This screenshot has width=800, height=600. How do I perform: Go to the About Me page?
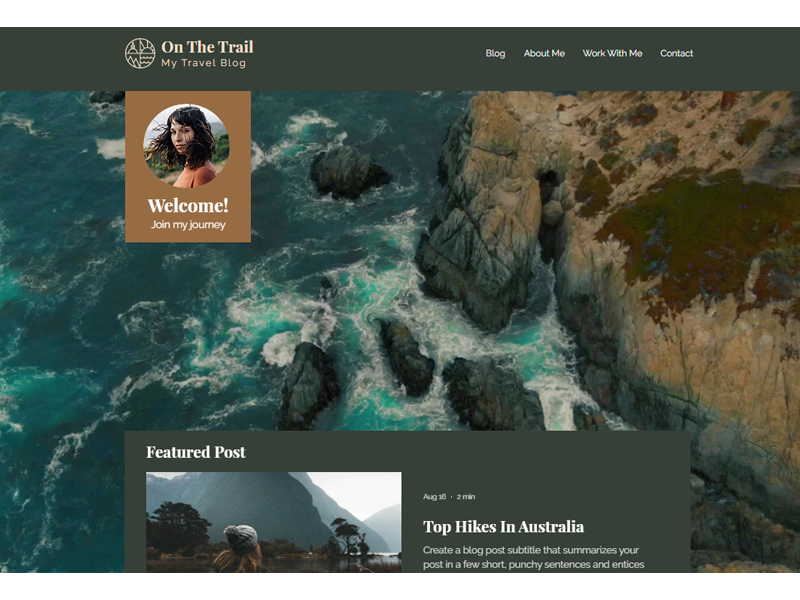544,53
